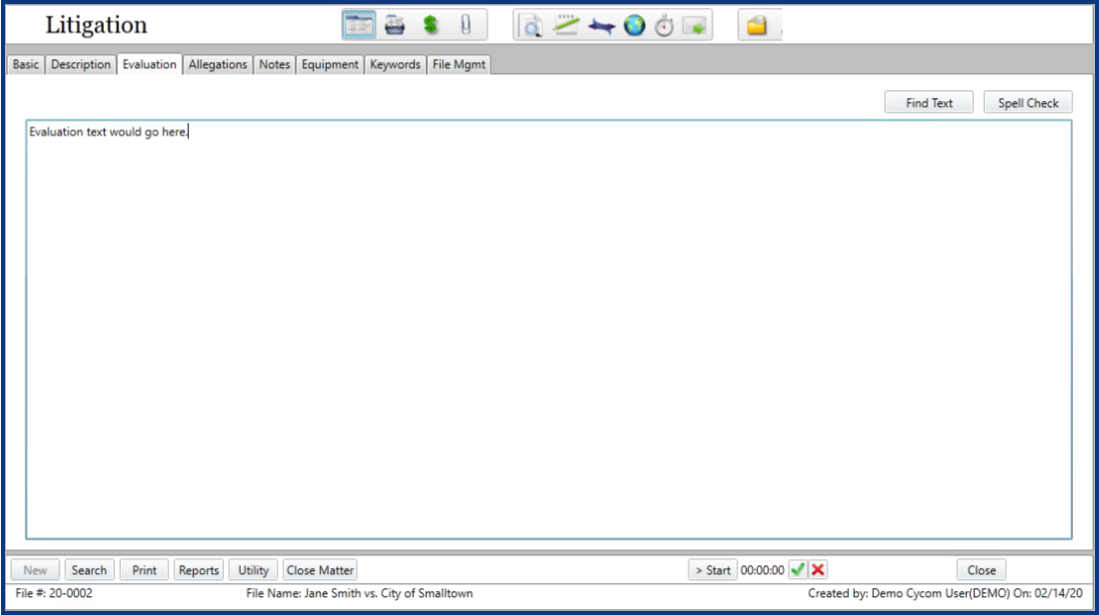Go to the Allegations tab
The width and height of the screenshot is (1099, 615).
click(x=218, y=65)
